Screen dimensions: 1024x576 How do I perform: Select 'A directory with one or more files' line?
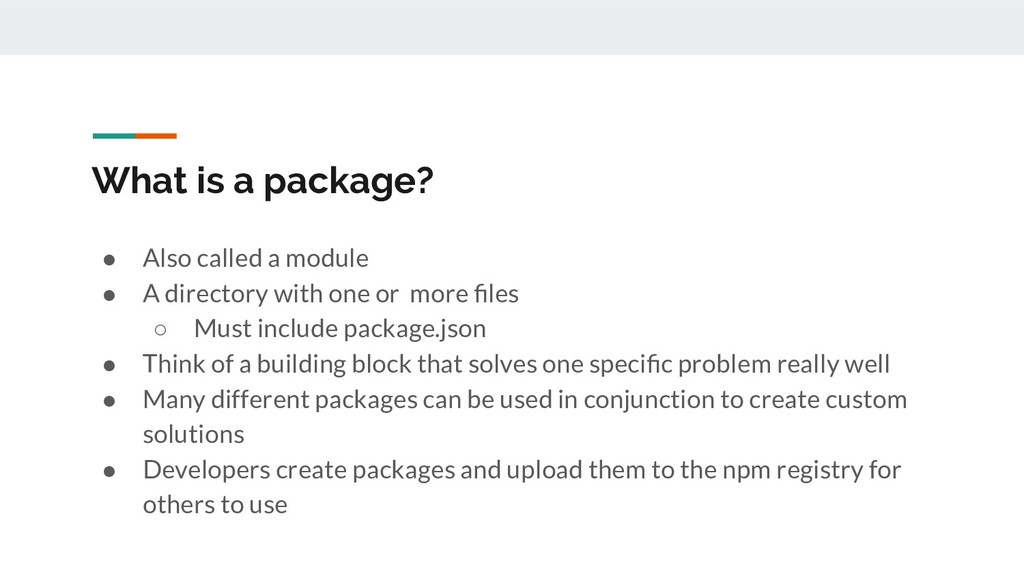pyautogui.click(x=330, y=294)
